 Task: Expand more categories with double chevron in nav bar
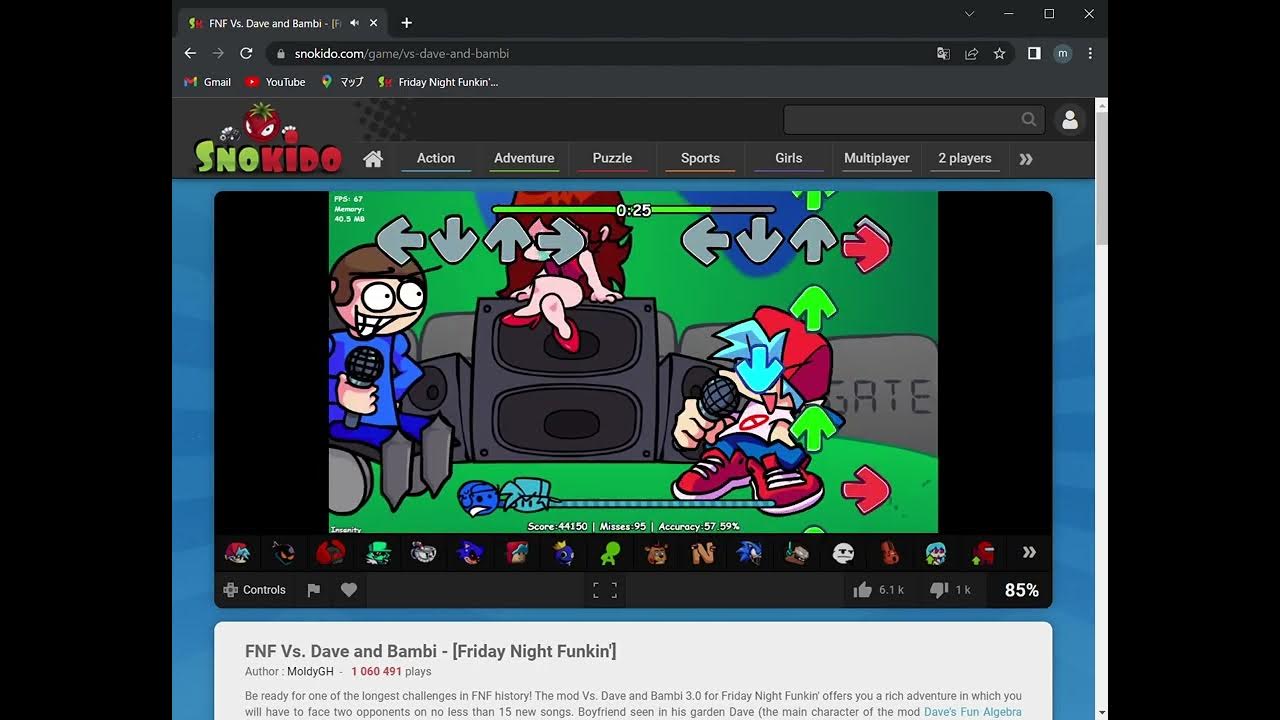[x=1025, y=159]
